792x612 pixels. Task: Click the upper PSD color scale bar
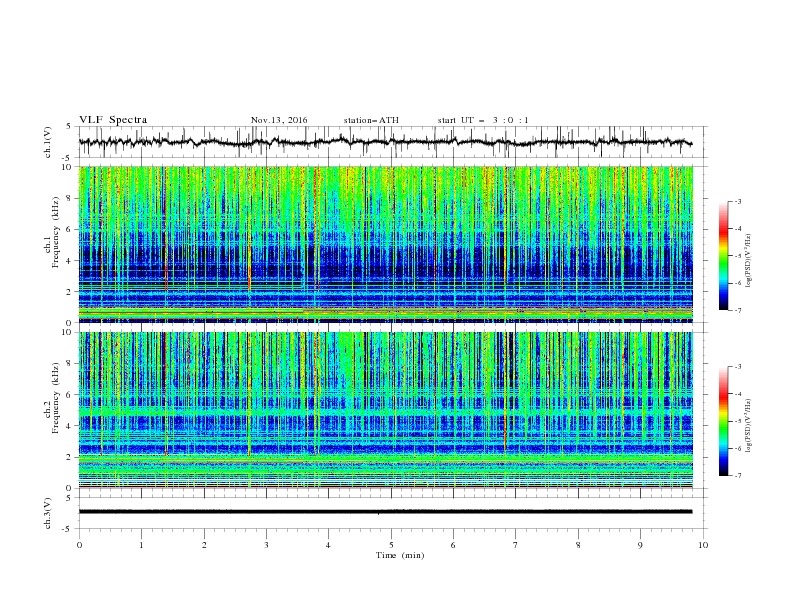(x=723, y=256)
